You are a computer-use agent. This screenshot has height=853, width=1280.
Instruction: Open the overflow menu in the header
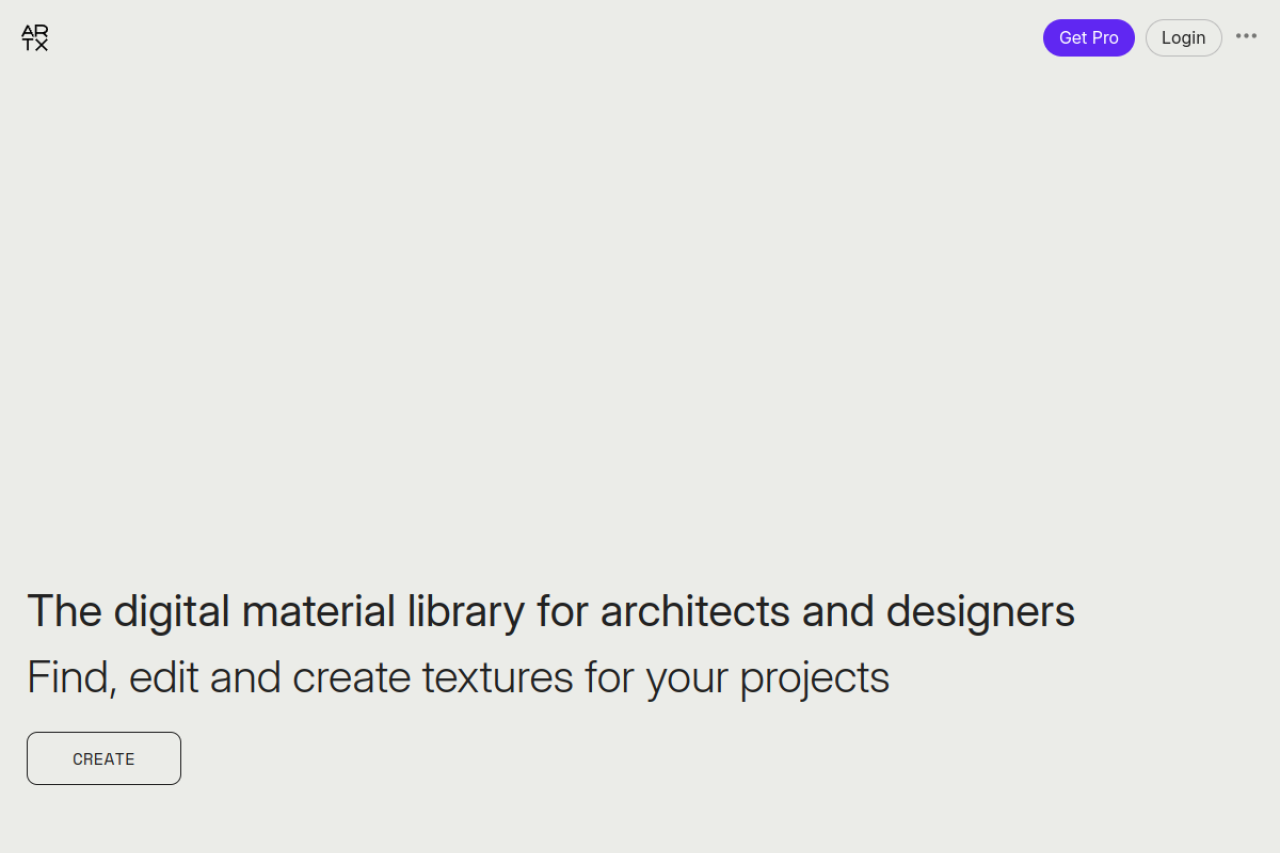[x=1246, y=37]
